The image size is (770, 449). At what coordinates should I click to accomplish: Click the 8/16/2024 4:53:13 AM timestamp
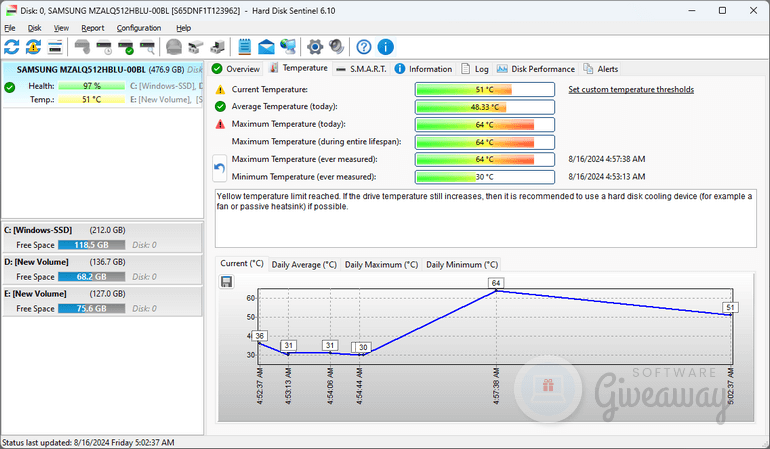[x=607, y=177]
